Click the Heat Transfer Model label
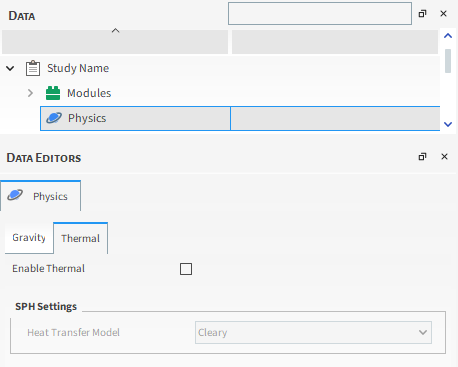 [73, 332]
